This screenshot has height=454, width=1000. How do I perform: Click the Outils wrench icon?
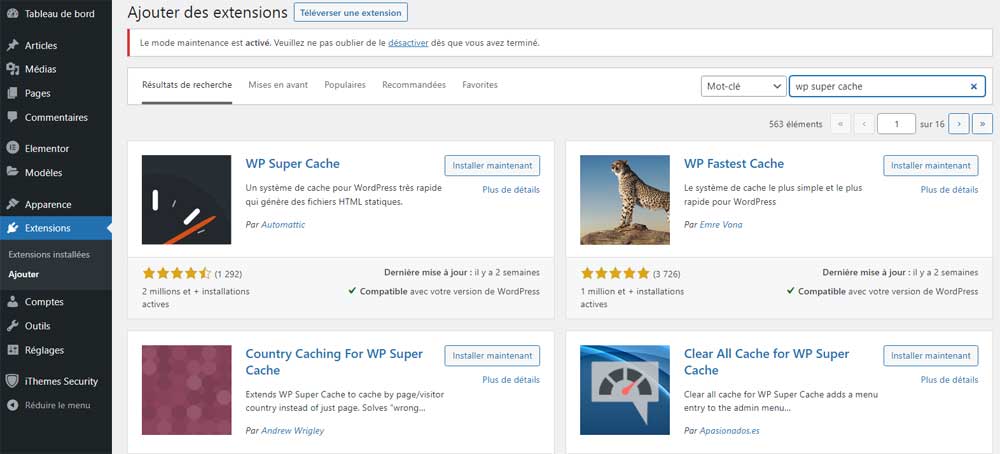12,326
